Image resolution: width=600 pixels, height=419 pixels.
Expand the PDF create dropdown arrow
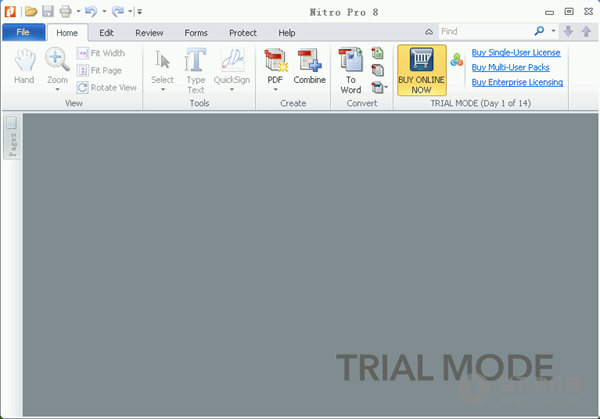point(276,90)
